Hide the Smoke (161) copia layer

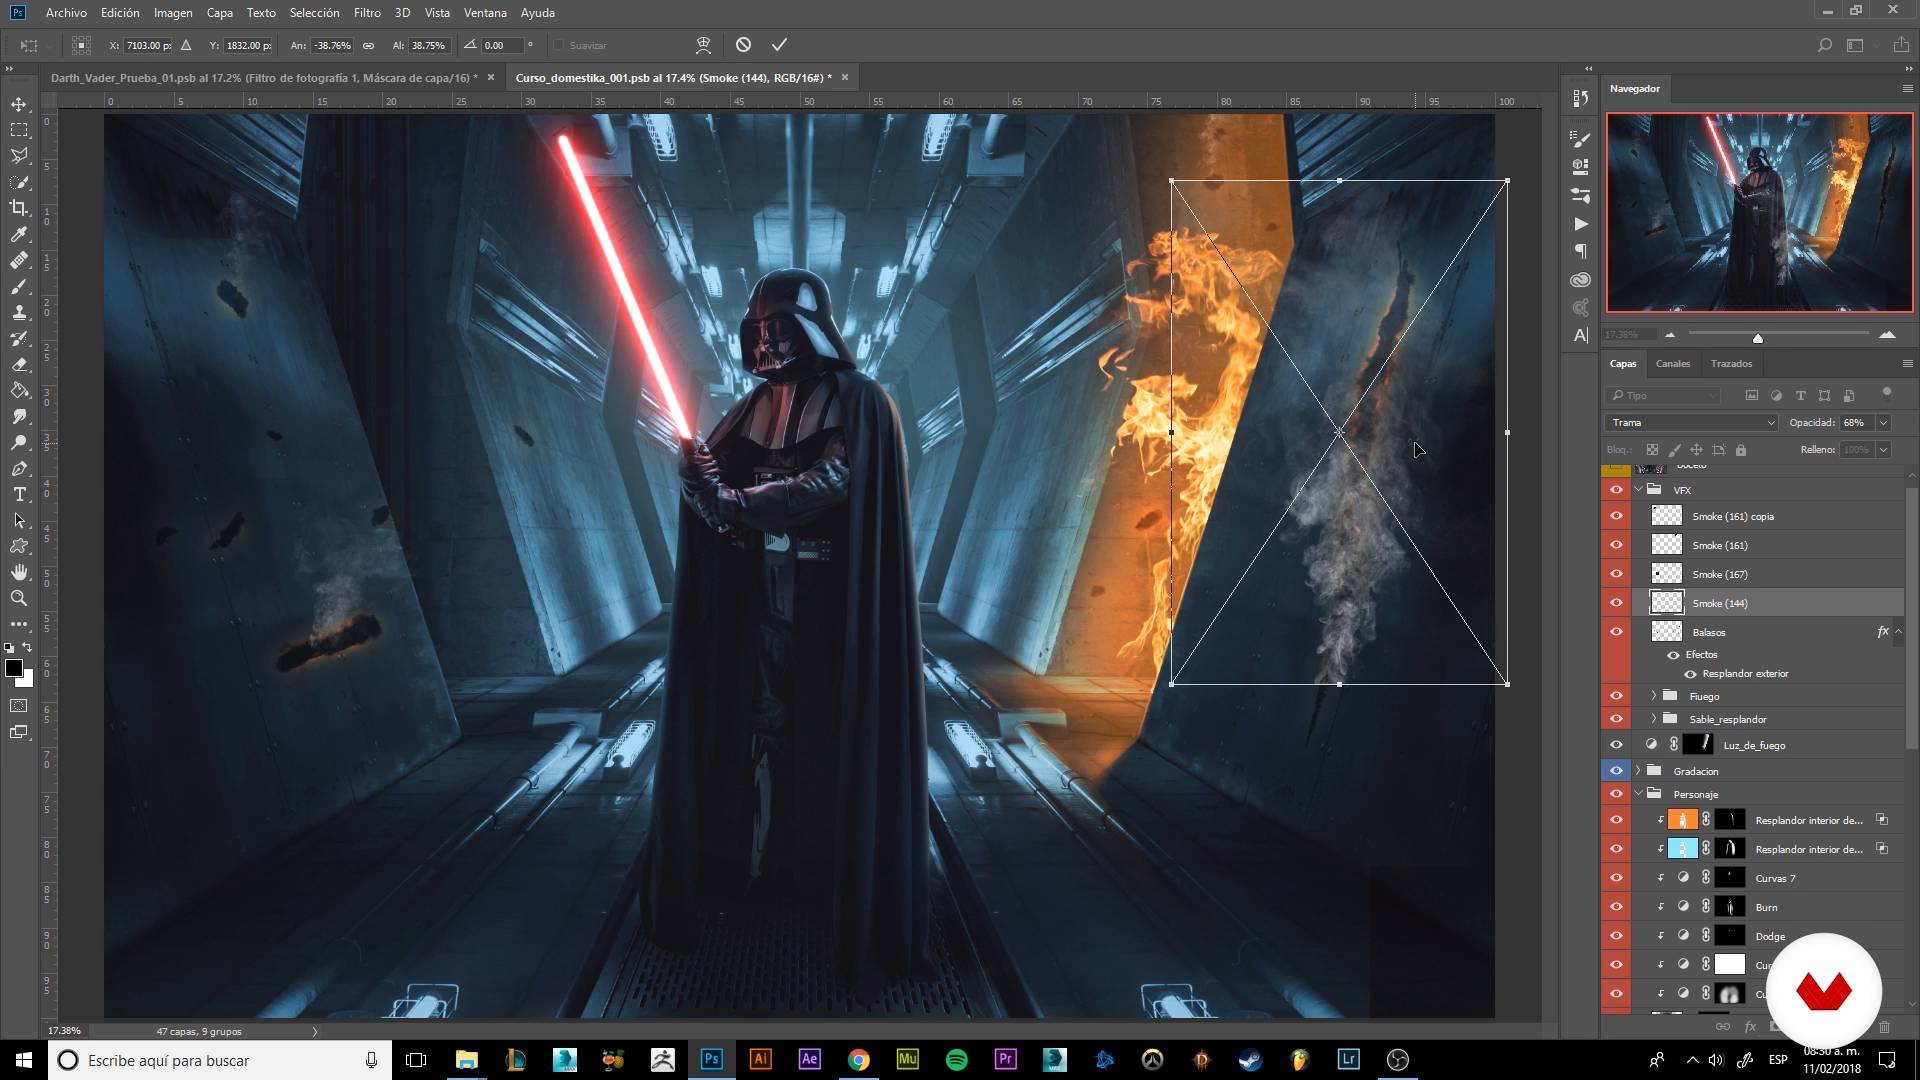1616,516
